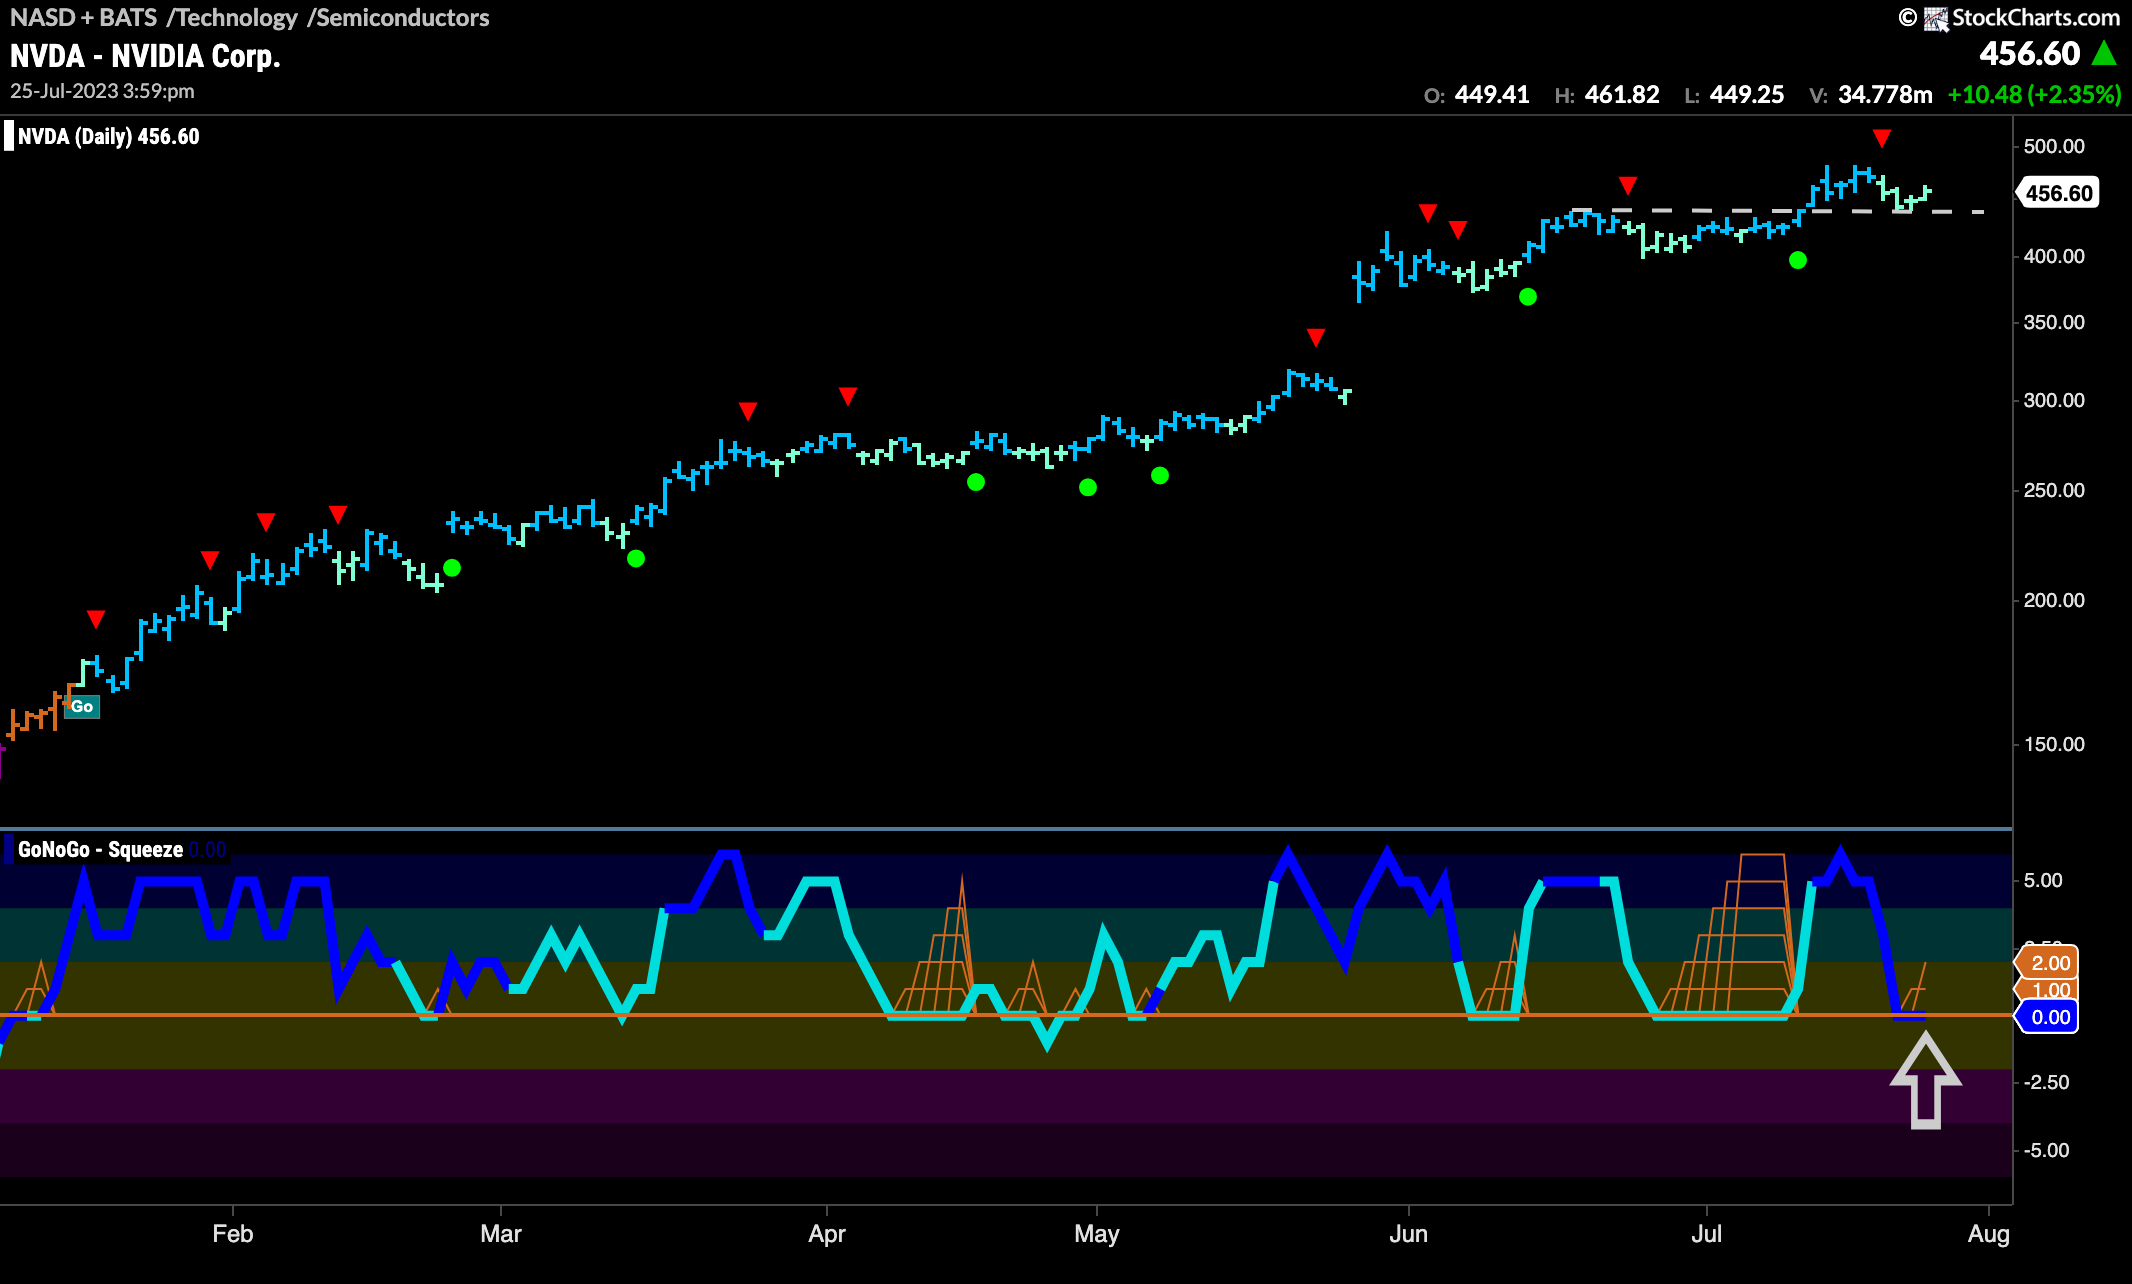Click the orange 2.00 squeeze value tag

2048,963
